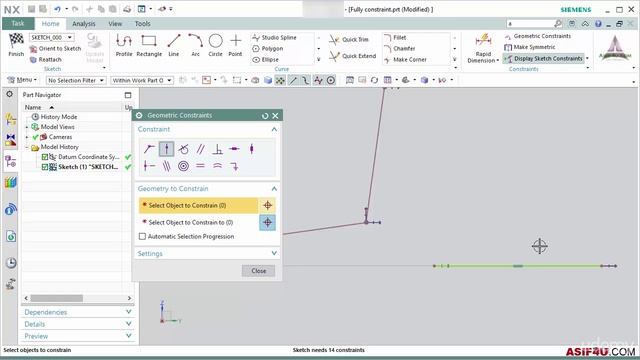Image resolution: width=640 pixels, height=360 pixels.
Task: Click Reattach
Action: point(46,60)
